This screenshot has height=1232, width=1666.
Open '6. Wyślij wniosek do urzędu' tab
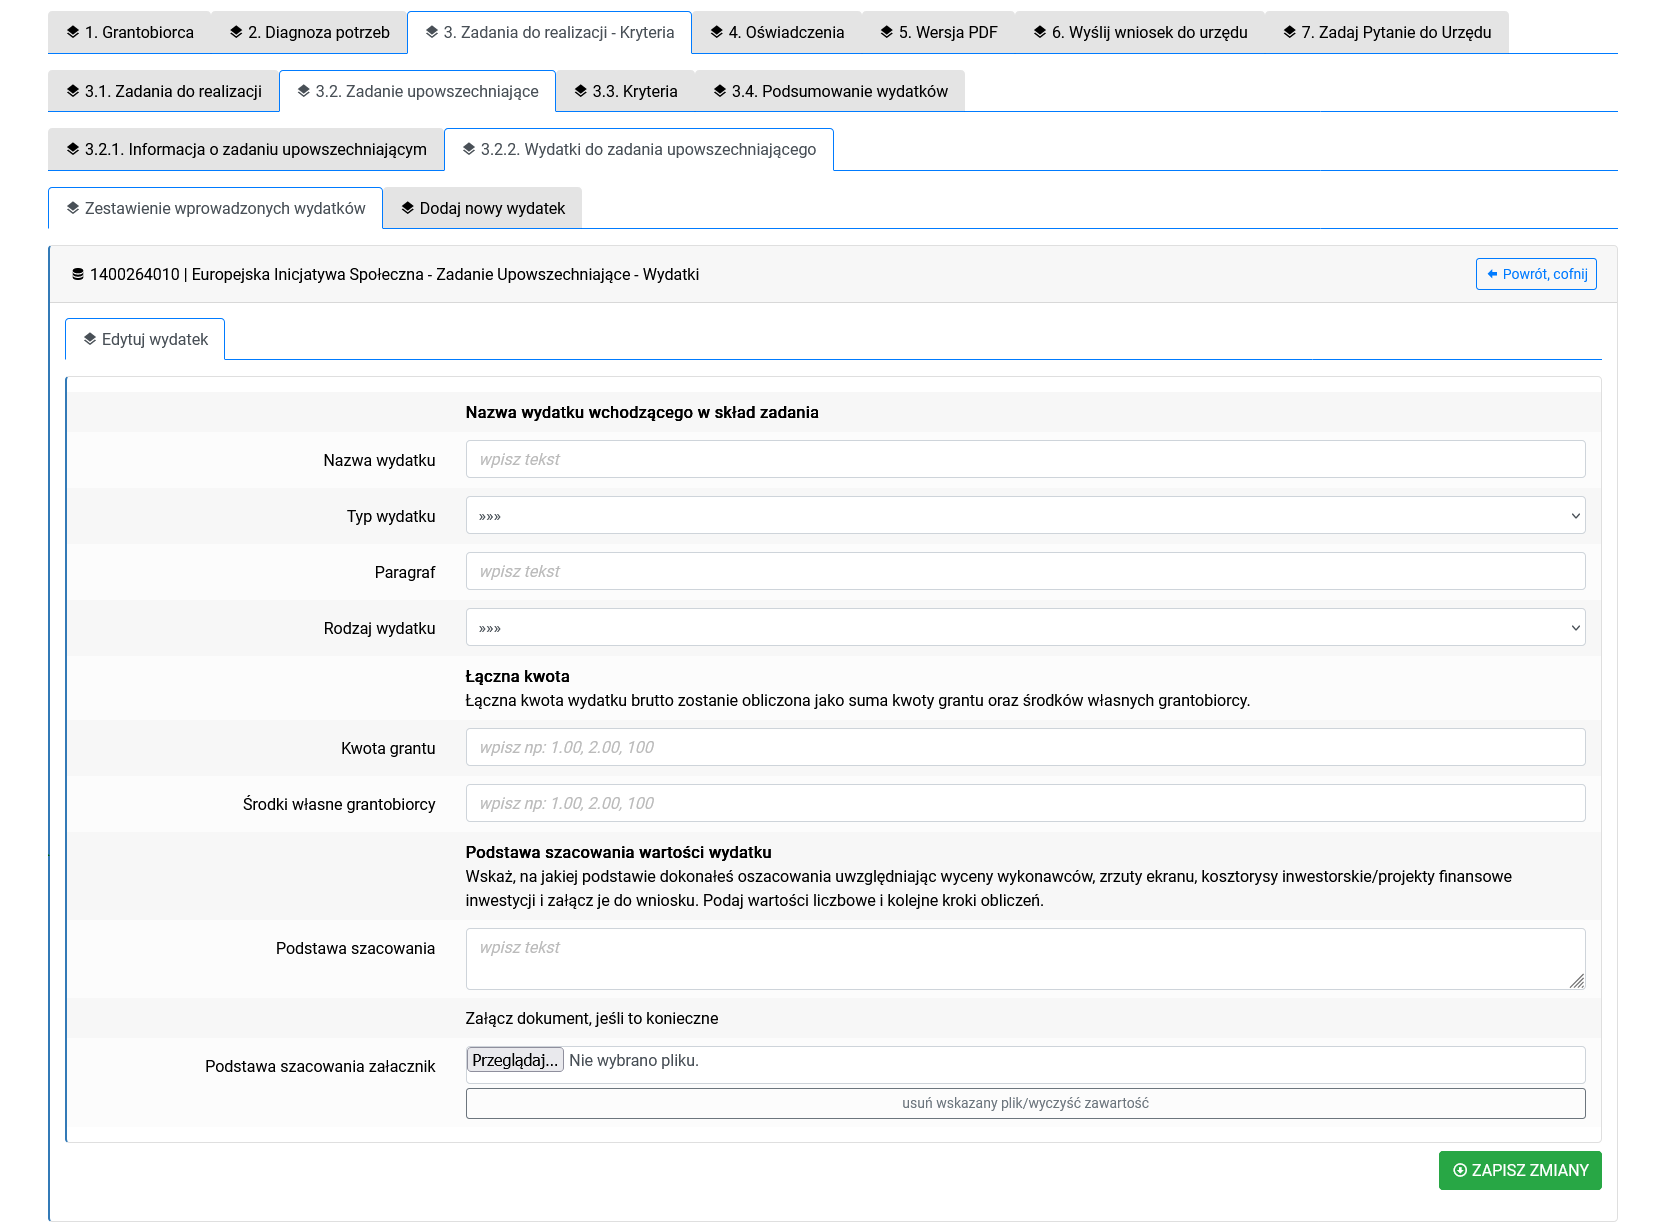tap(1140, 32)
